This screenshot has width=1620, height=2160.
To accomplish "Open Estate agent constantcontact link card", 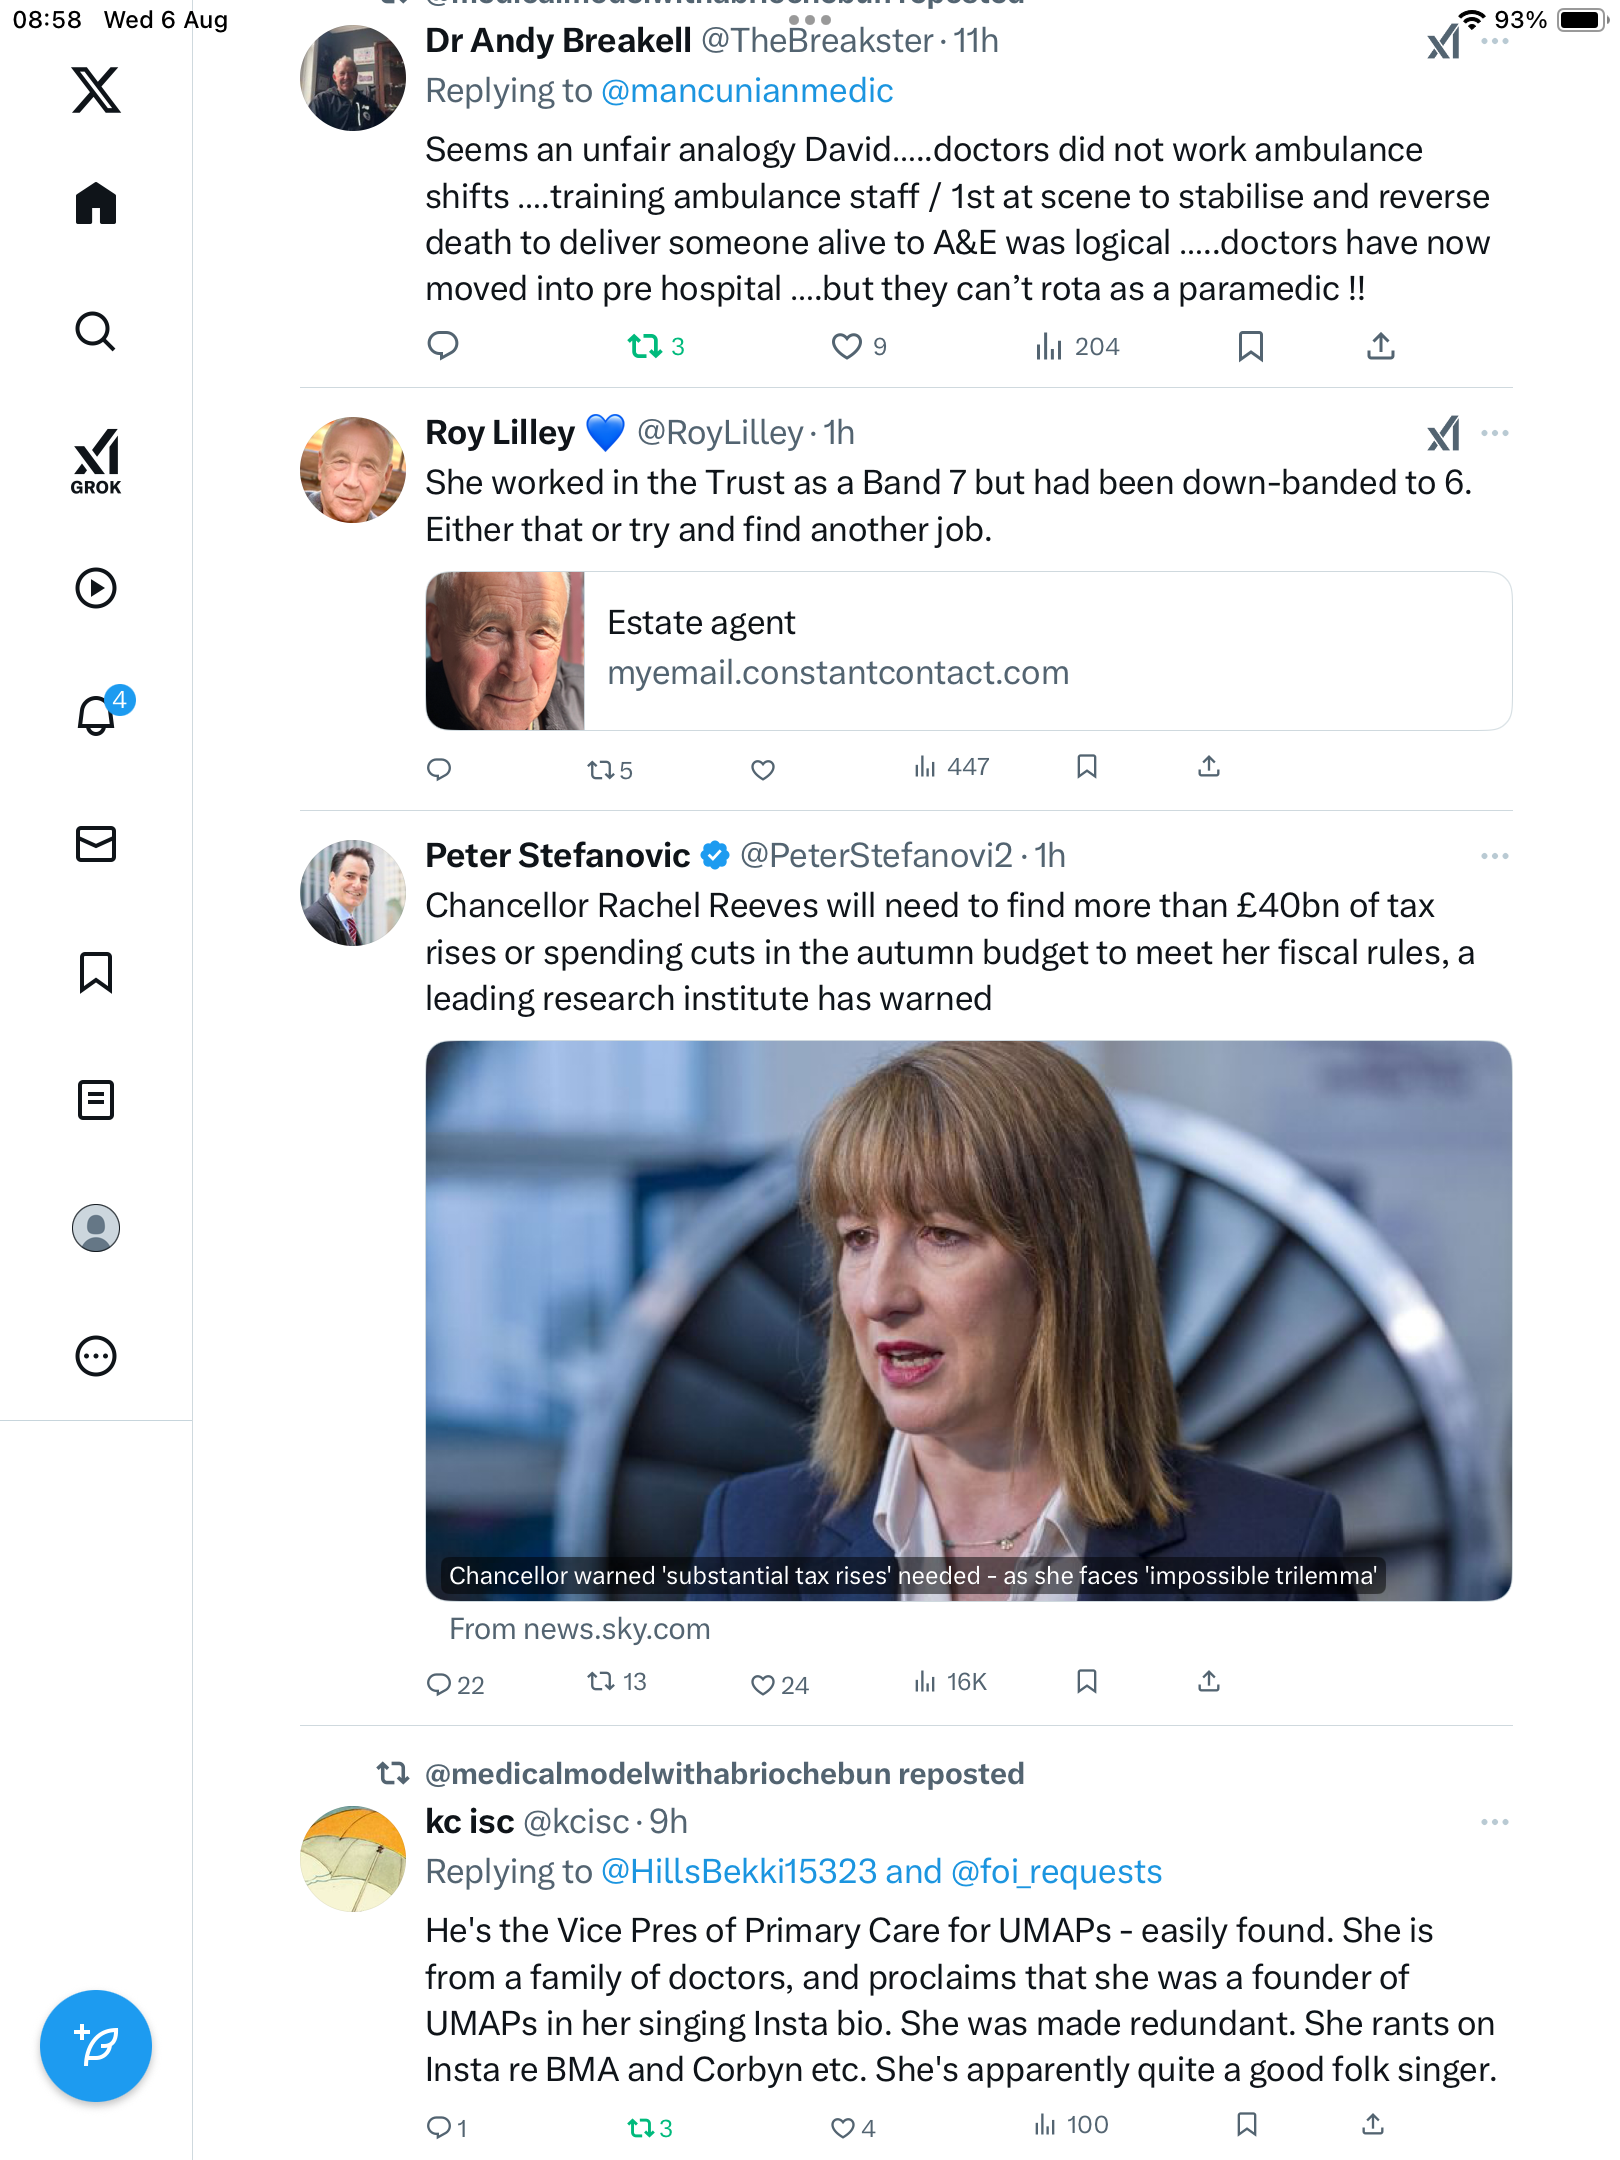I will (x=968, y=651).
